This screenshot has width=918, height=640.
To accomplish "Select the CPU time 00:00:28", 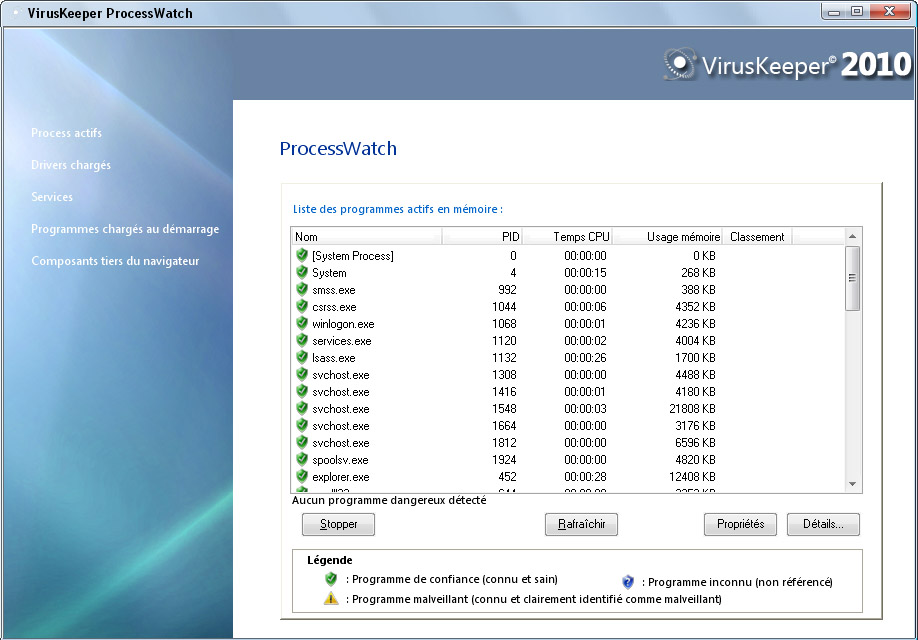I will (x=585, y=477).
